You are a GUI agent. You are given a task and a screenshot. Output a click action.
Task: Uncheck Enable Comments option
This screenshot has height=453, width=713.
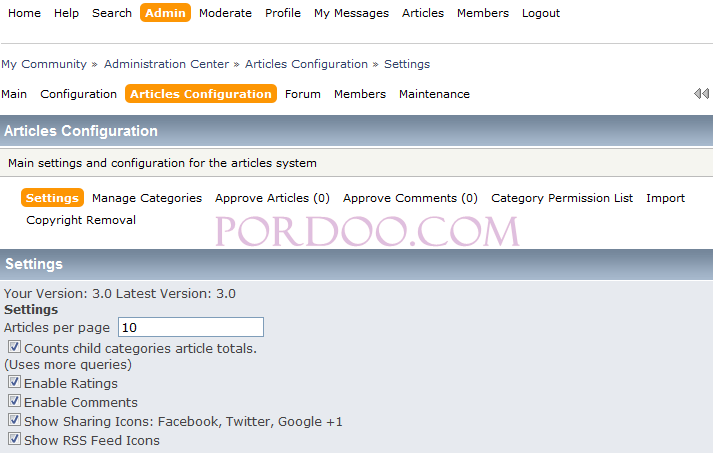click(x=14, y=401)
